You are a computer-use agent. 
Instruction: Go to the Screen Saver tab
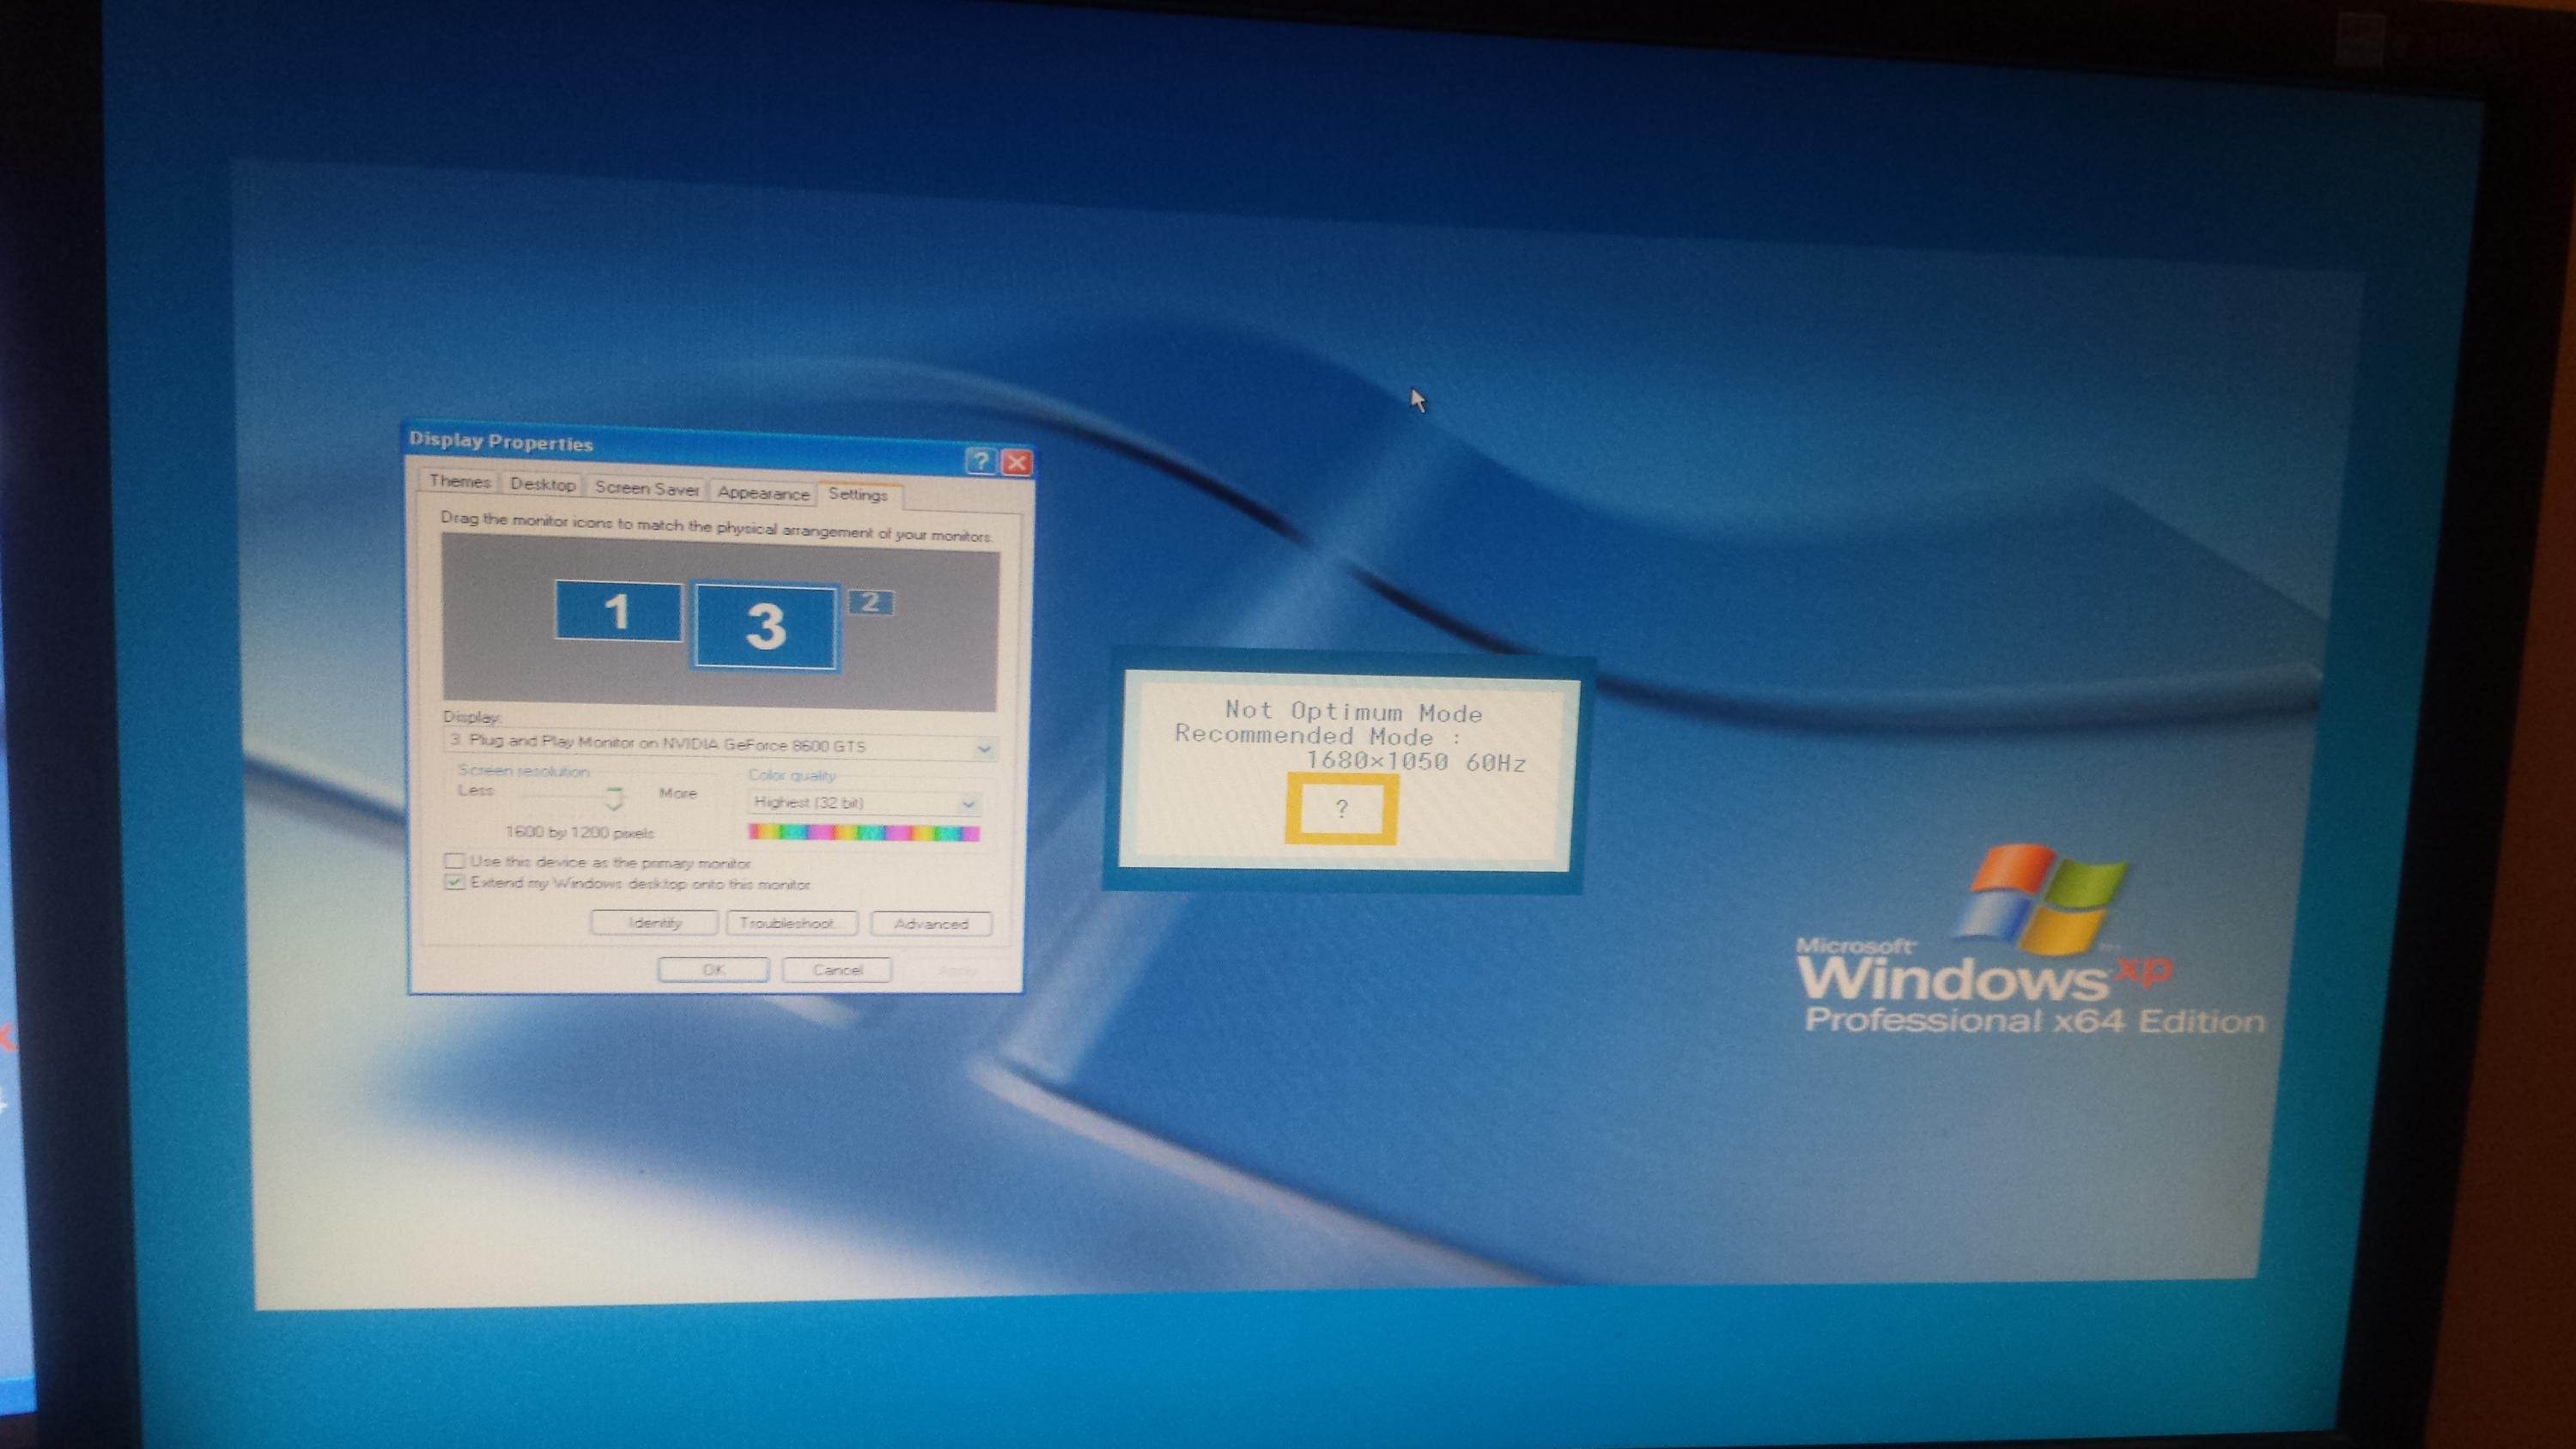tap(646, 488)
